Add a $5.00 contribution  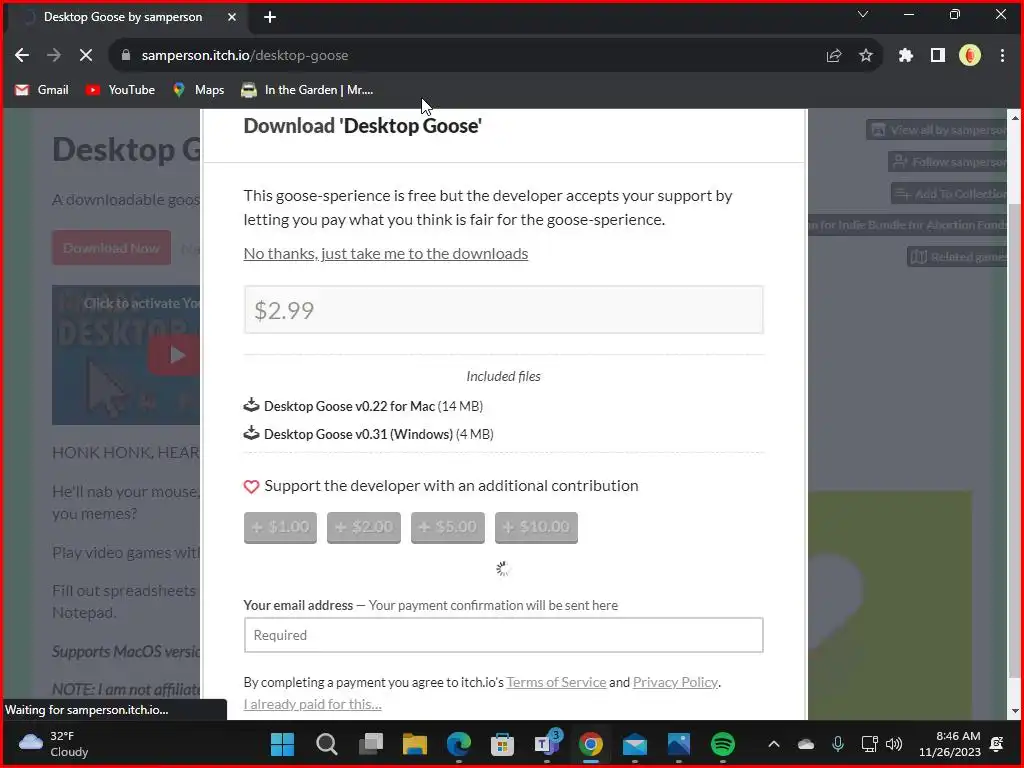tap(447, 527)
